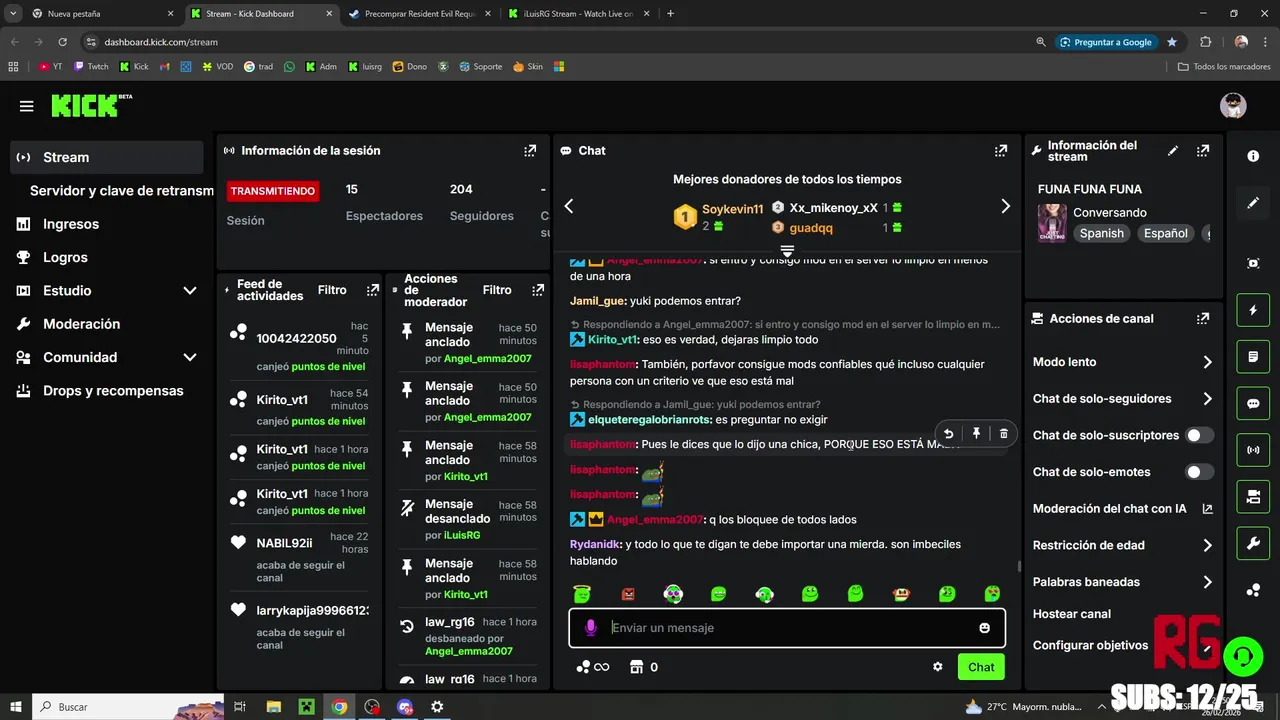Click the Spanish tag chip
The width and height of the screenshot is (1280, 720).
pos(1102,233)
